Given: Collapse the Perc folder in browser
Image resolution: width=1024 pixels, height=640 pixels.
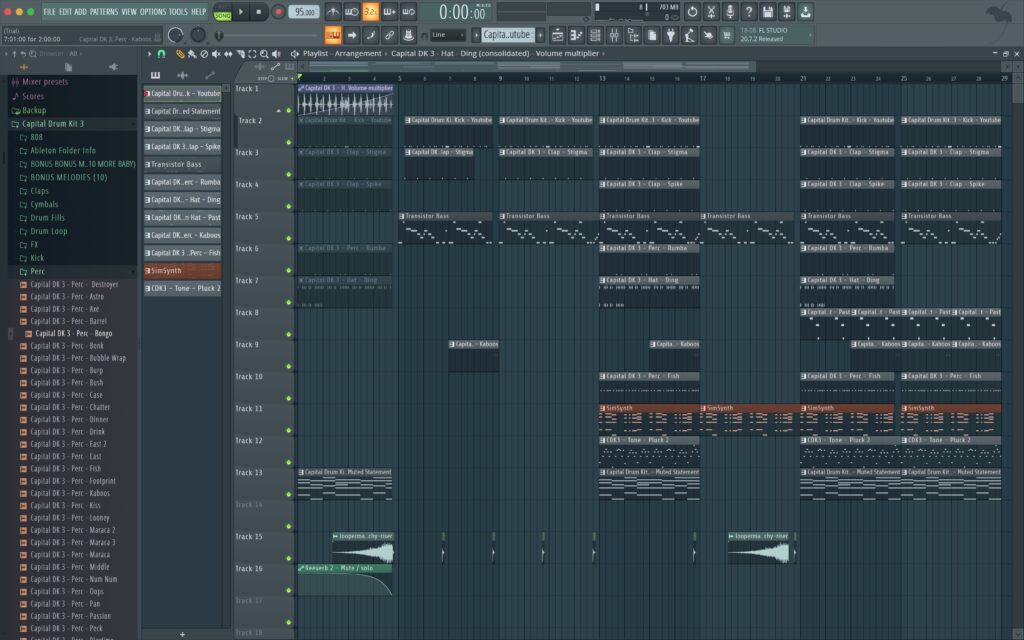Looking at the screenshot, I should pos(37,271).
